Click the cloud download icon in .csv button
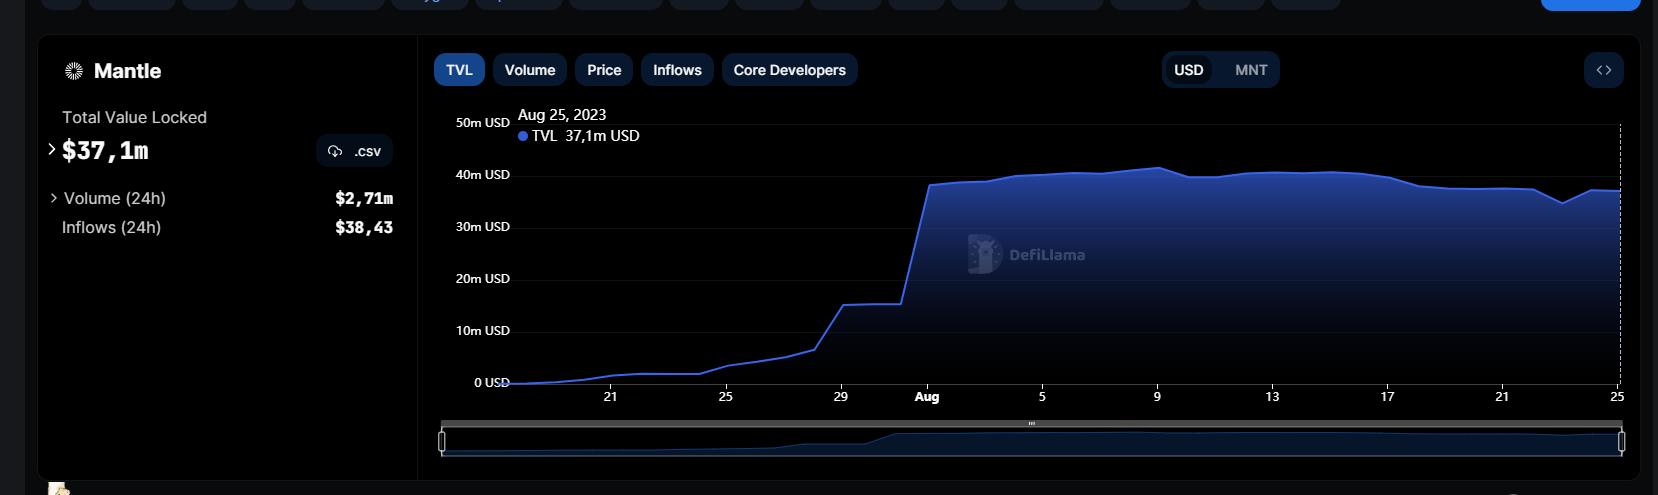The width and height of the screenshot is (1658, 495). tap(335, 151)
